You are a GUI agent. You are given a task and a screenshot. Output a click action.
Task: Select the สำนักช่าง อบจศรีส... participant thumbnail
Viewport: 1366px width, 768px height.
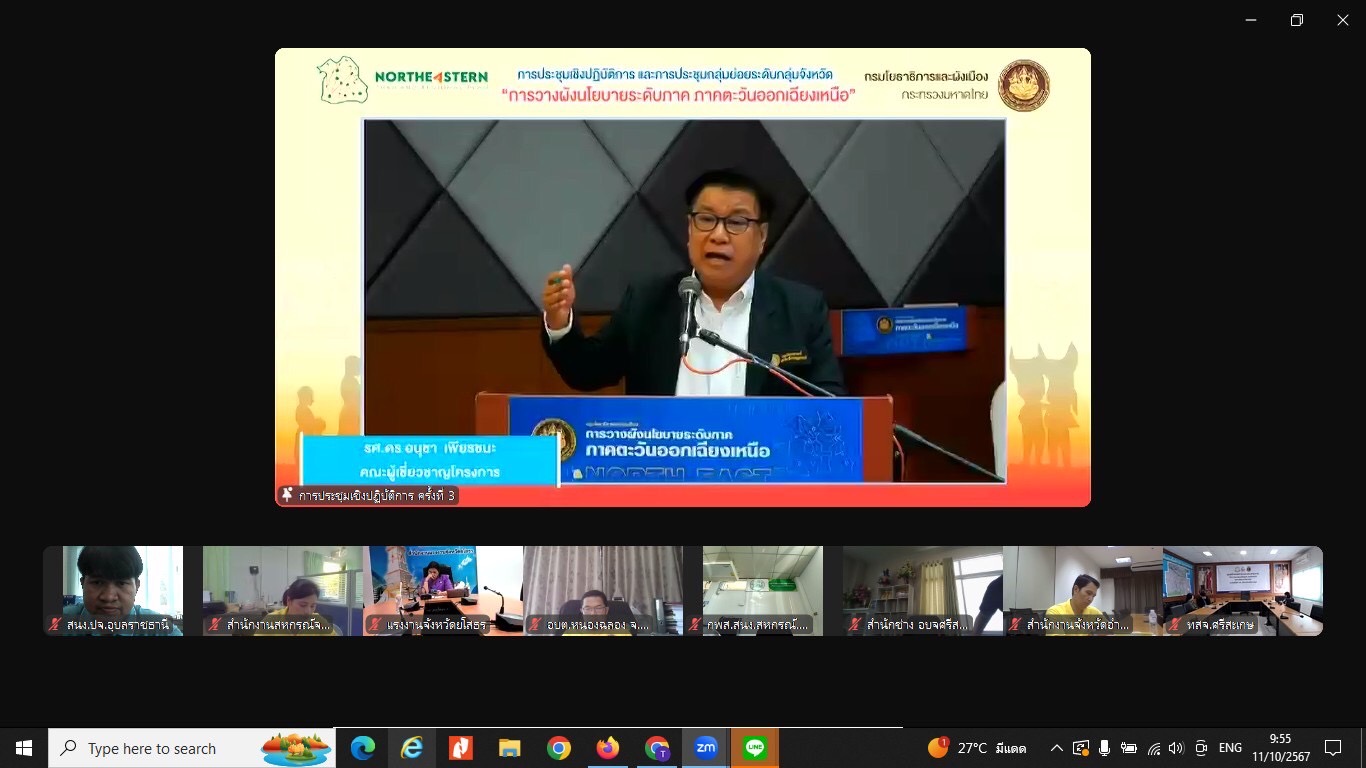(923, 591)
